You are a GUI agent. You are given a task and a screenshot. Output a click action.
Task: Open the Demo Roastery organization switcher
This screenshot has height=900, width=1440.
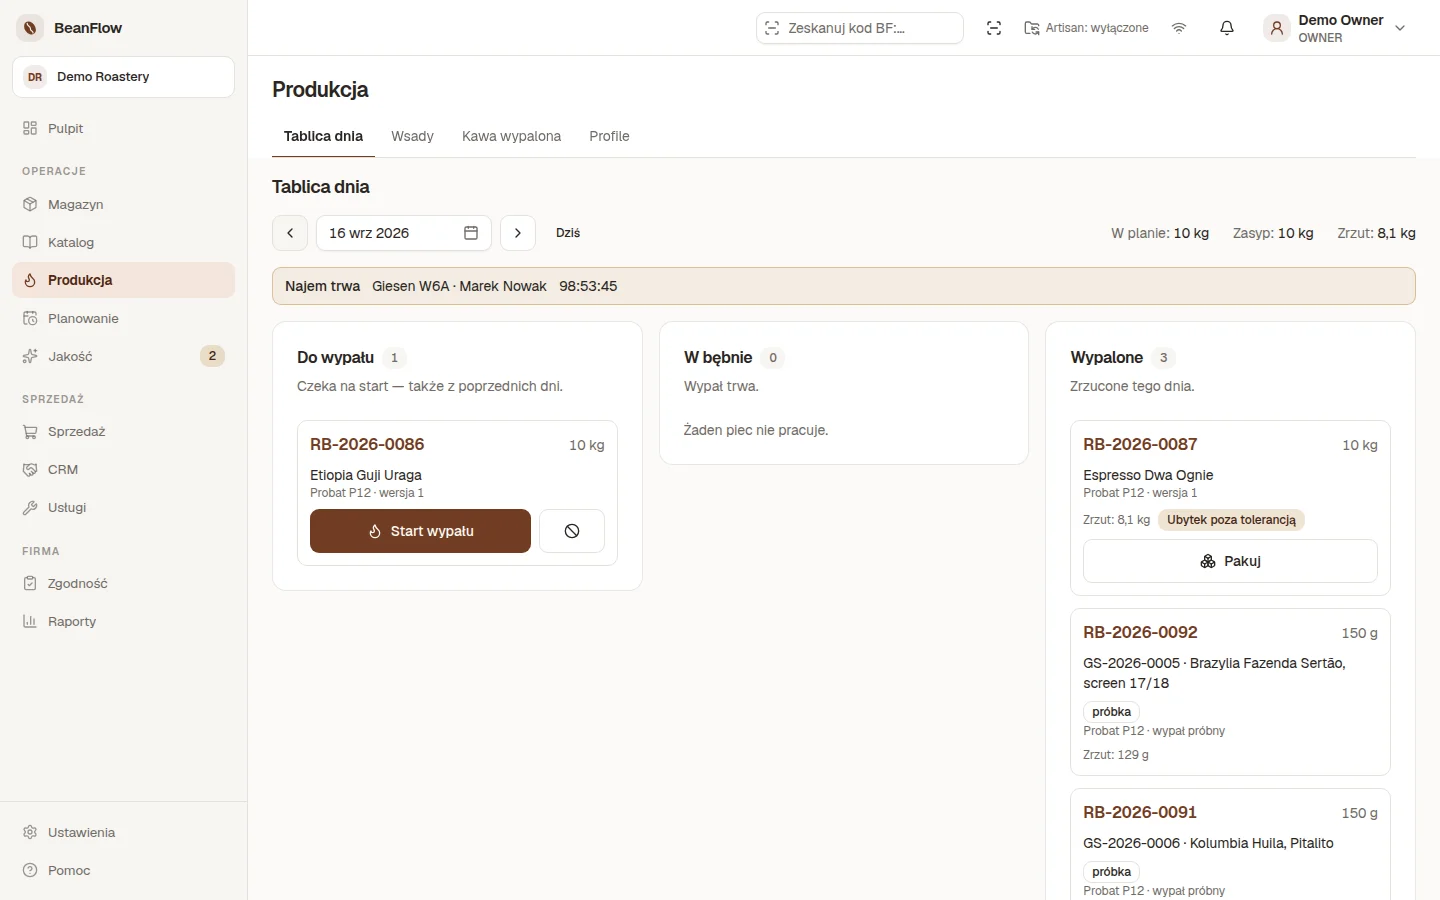(123, 77)
